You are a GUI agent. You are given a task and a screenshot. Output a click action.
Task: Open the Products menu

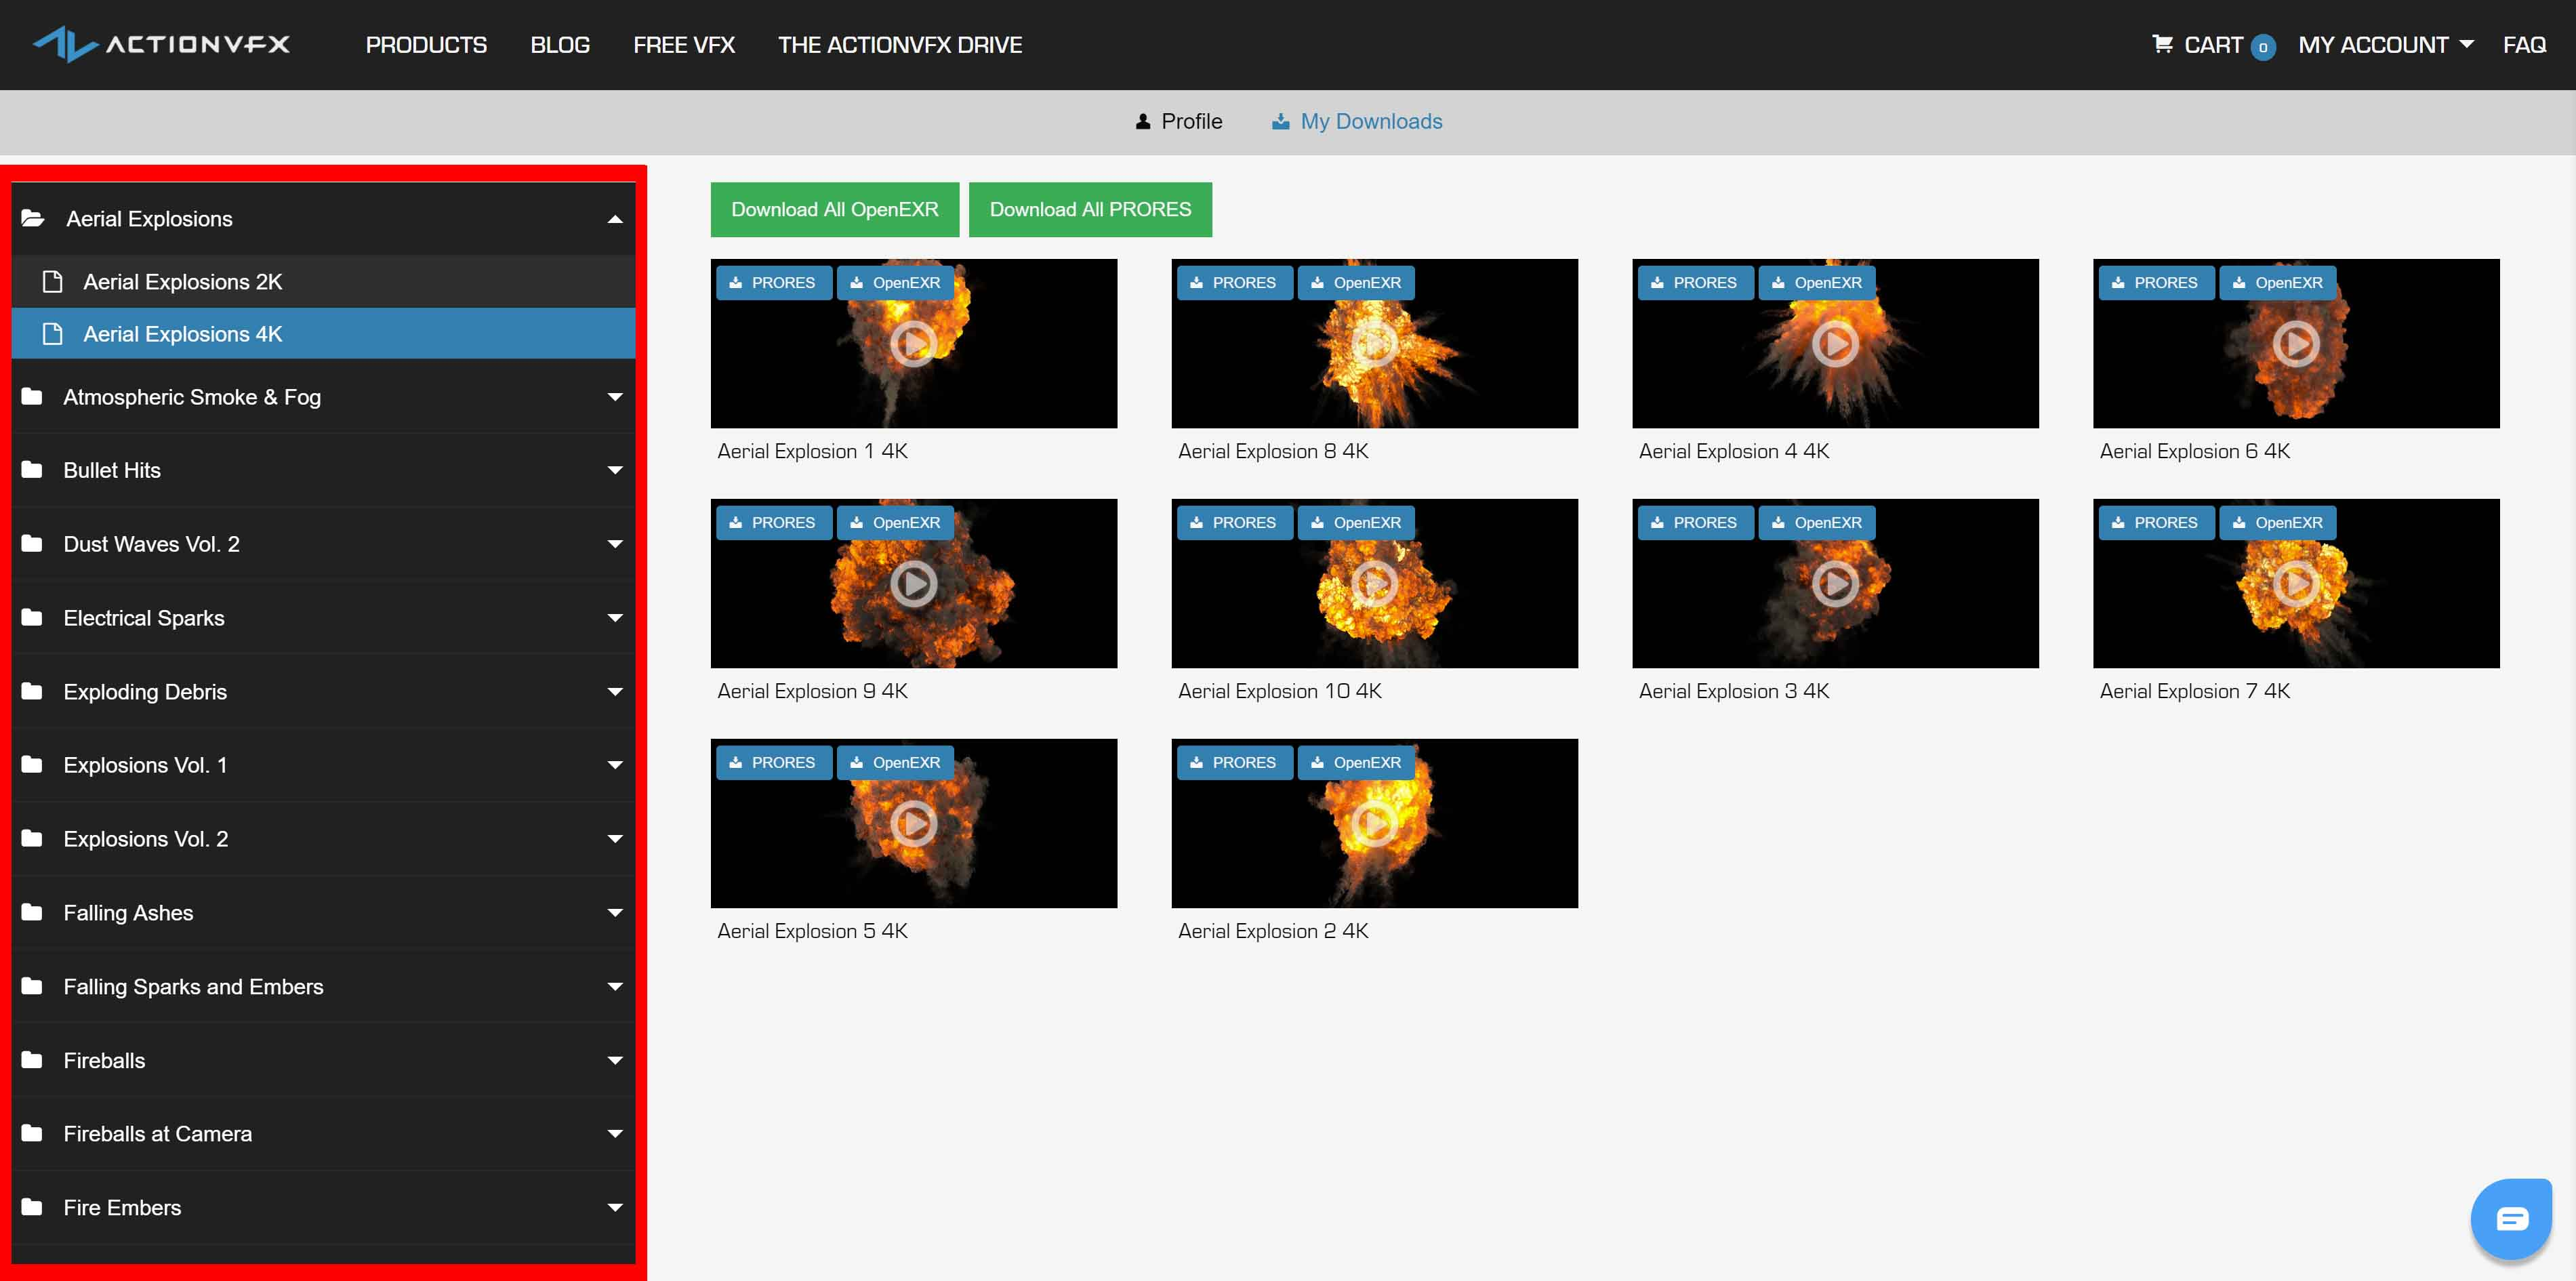[x=426, y=45]
